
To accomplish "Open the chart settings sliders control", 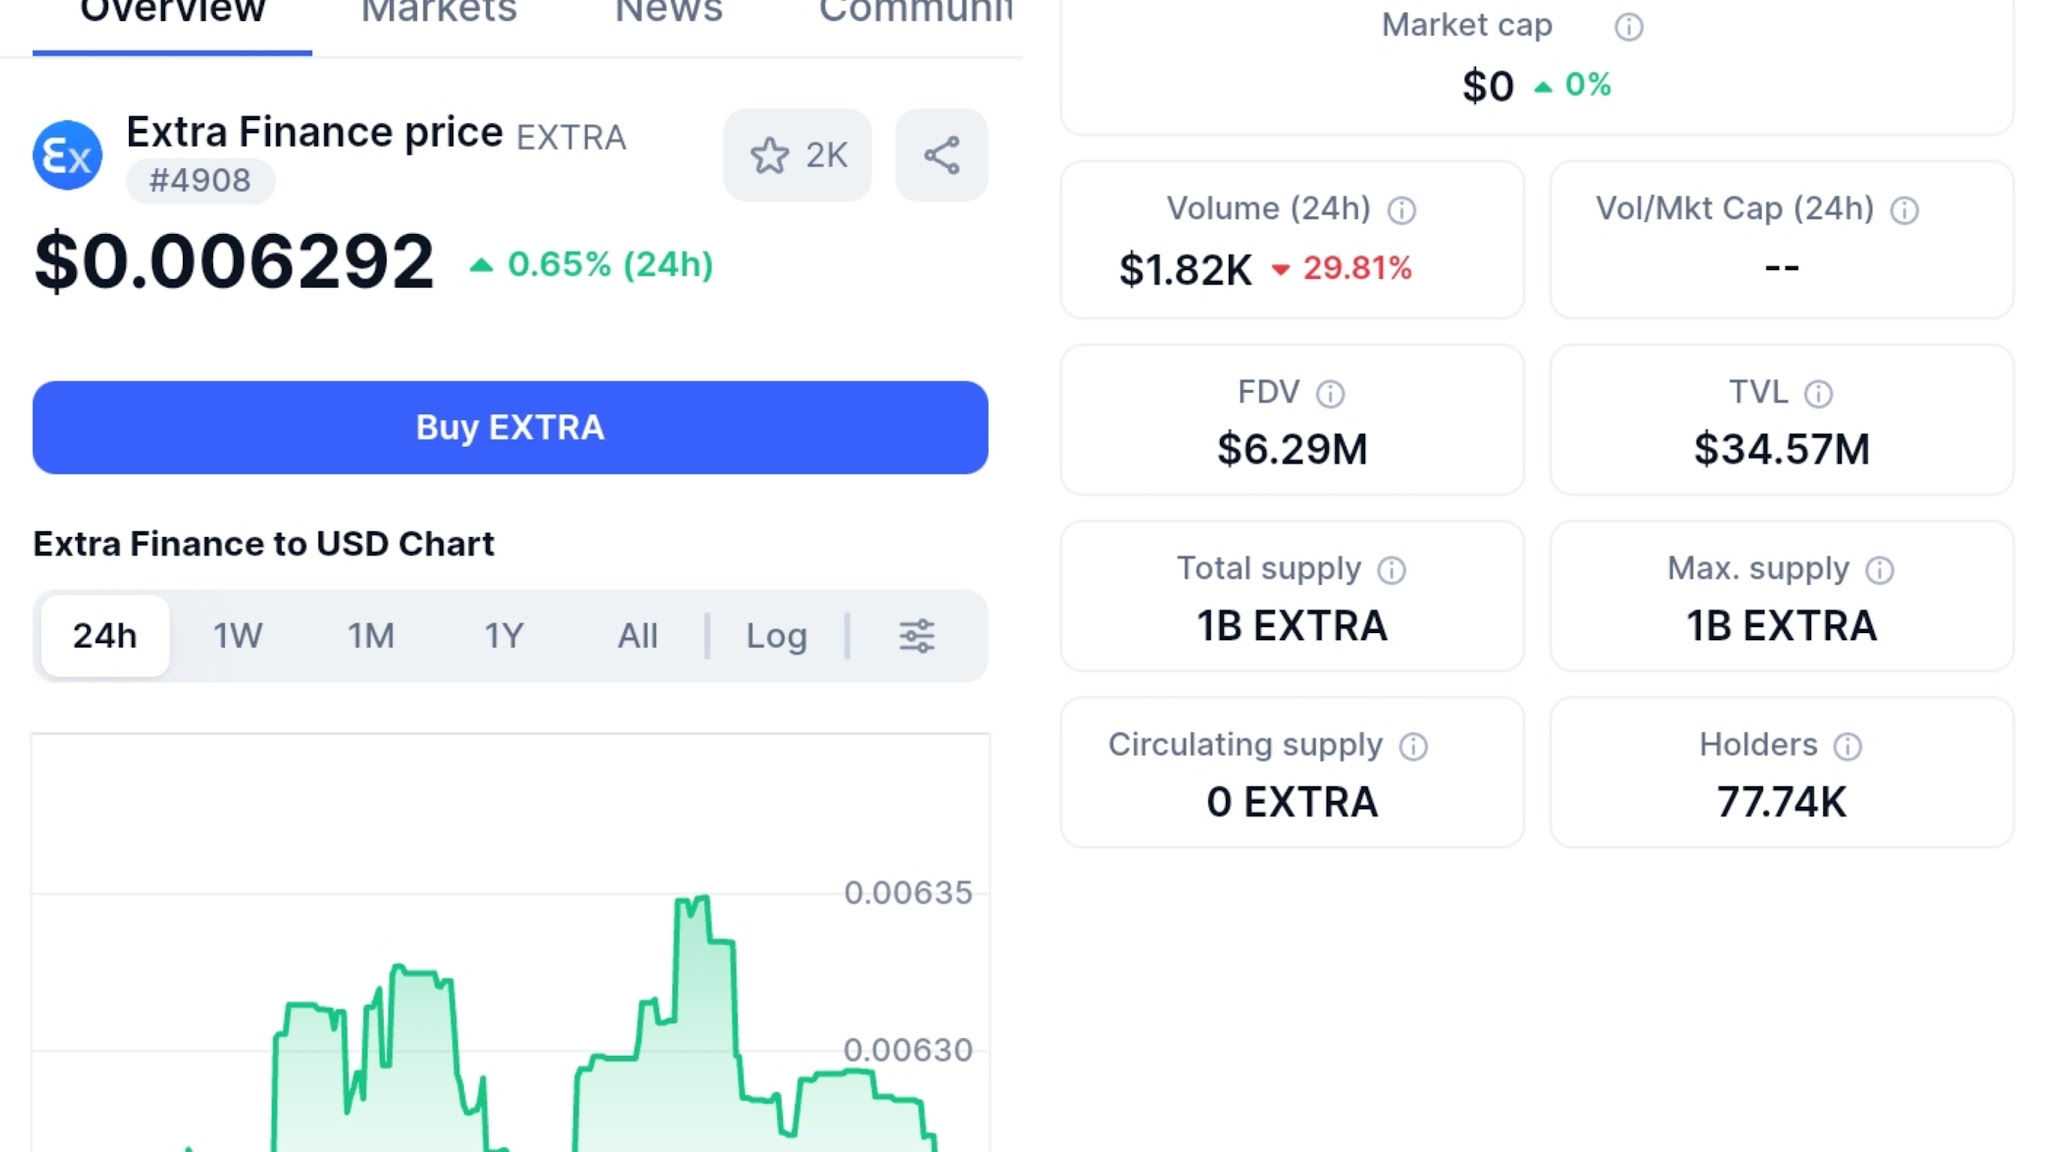I will pos(917,636).
